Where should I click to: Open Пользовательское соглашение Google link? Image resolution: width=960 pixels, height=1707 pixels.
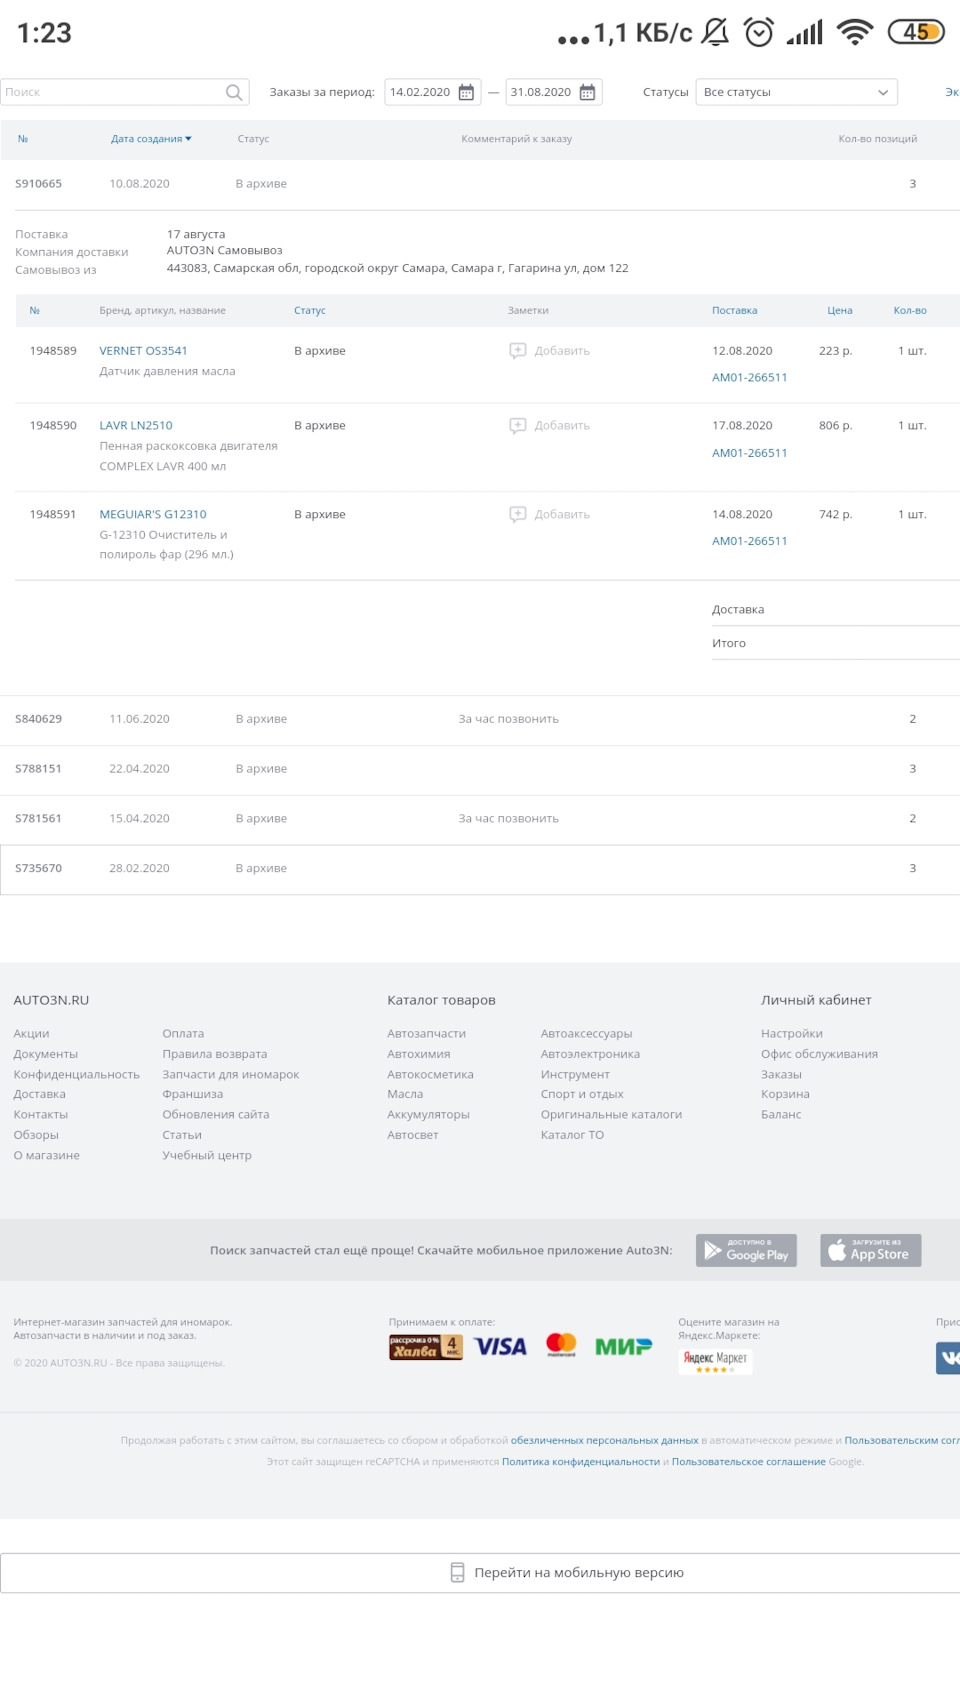coord(749,1461)
